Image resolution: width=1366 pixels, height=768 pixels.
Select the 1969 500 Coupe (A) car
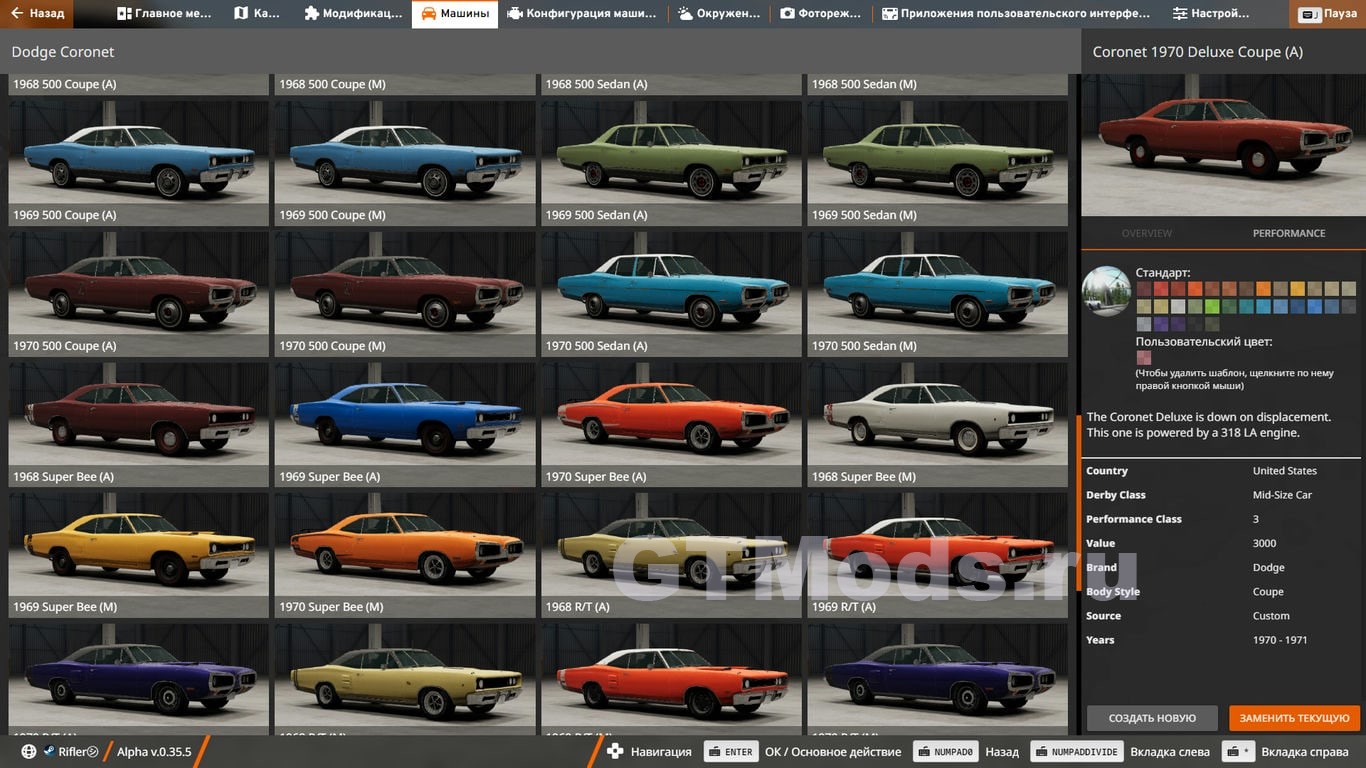point(139,164)
